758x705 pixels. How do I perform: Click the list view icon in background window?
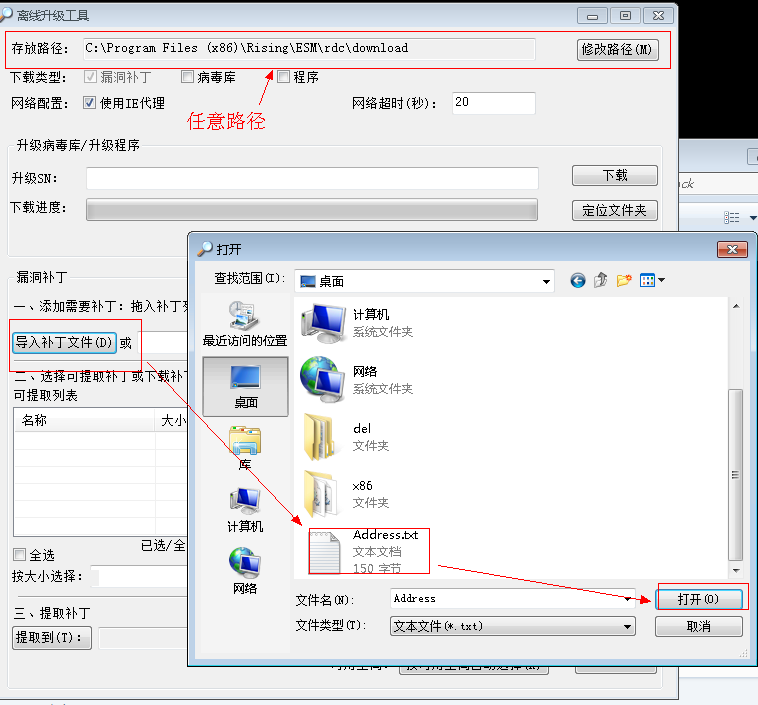pos(731,218)
